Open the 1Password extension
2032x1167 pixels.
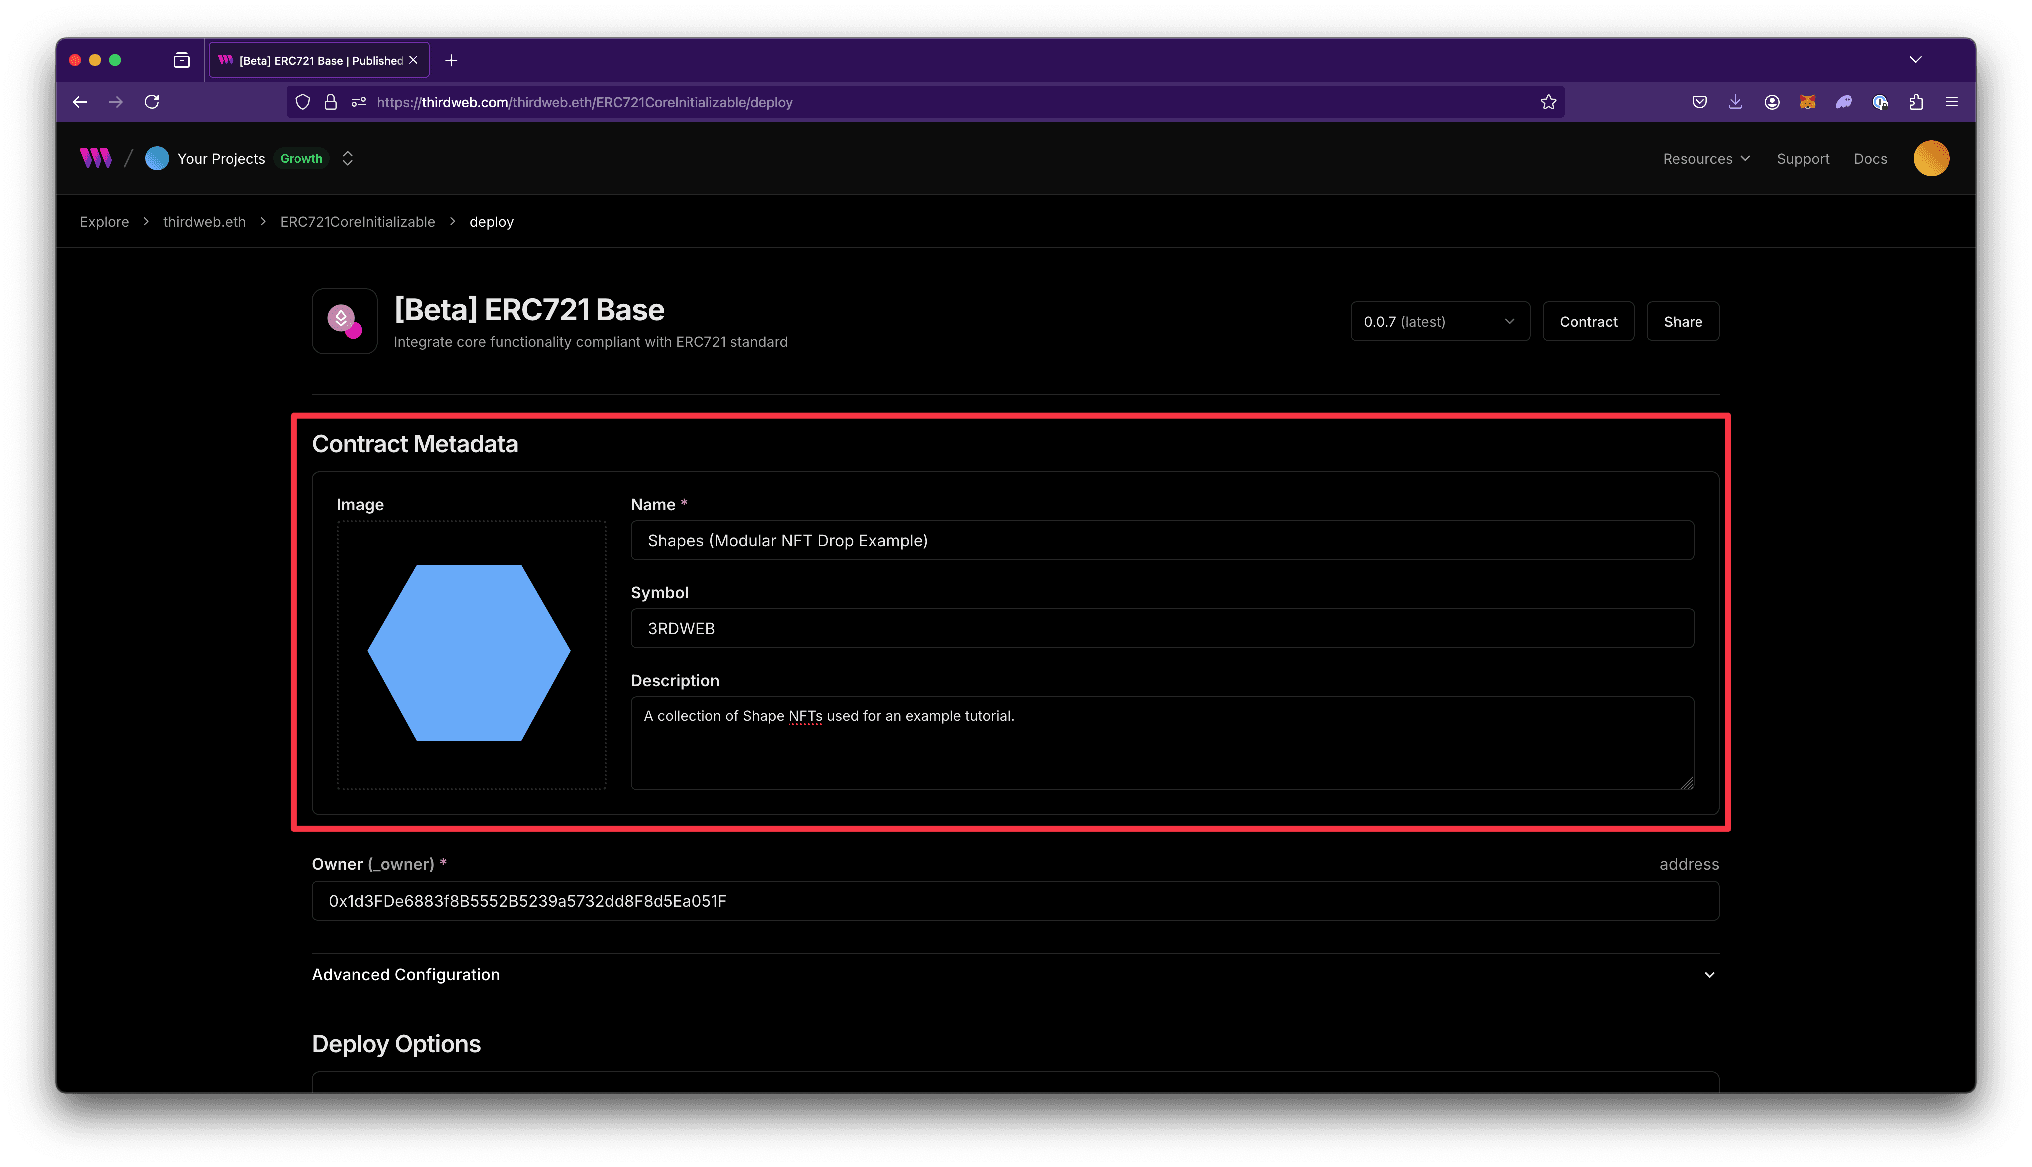1880,101
